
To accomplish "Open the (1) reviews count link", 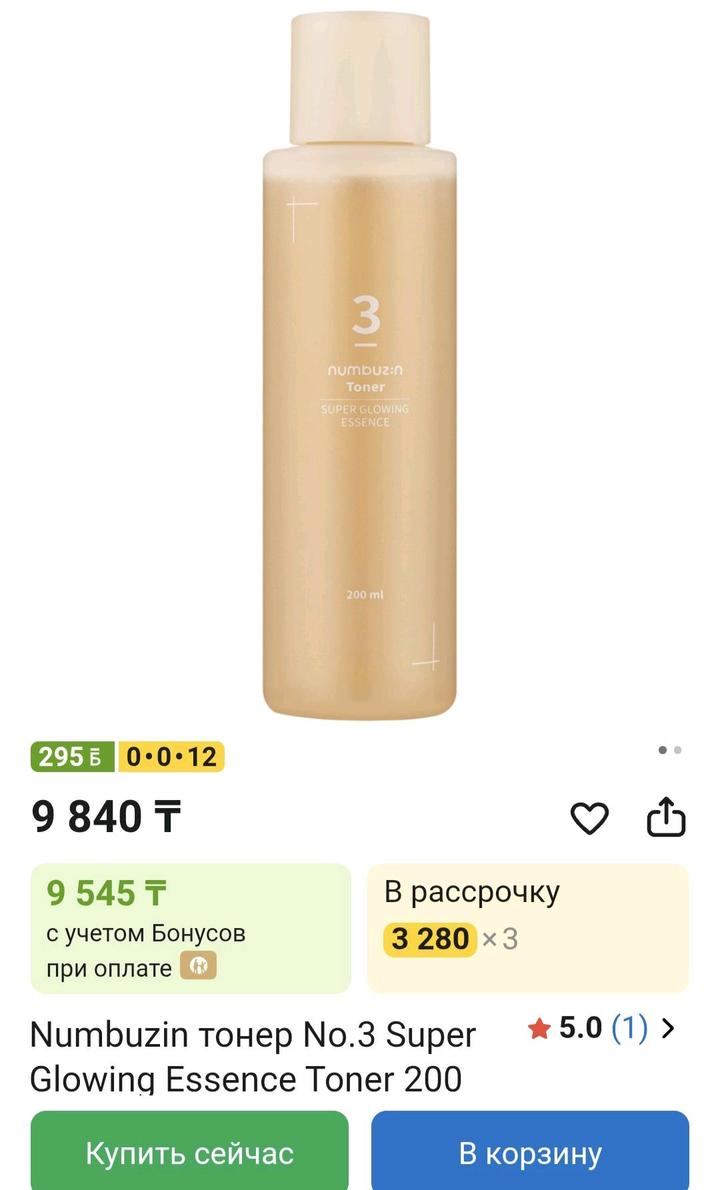I will click(x=629, y=1029).
